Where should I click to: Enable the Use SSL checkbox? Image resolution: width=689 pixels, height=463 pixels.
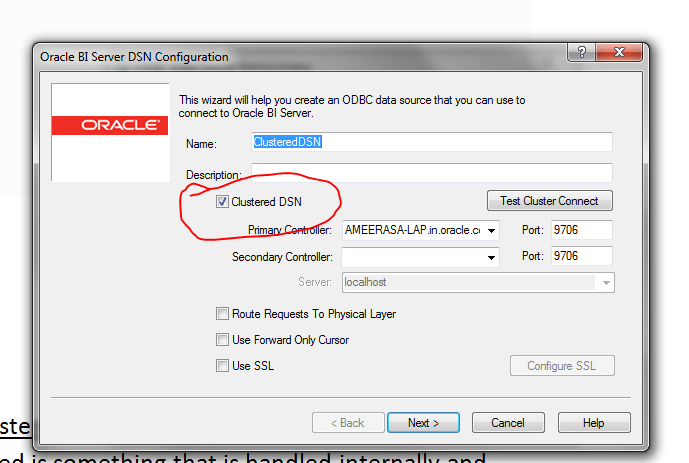[222, 365]
